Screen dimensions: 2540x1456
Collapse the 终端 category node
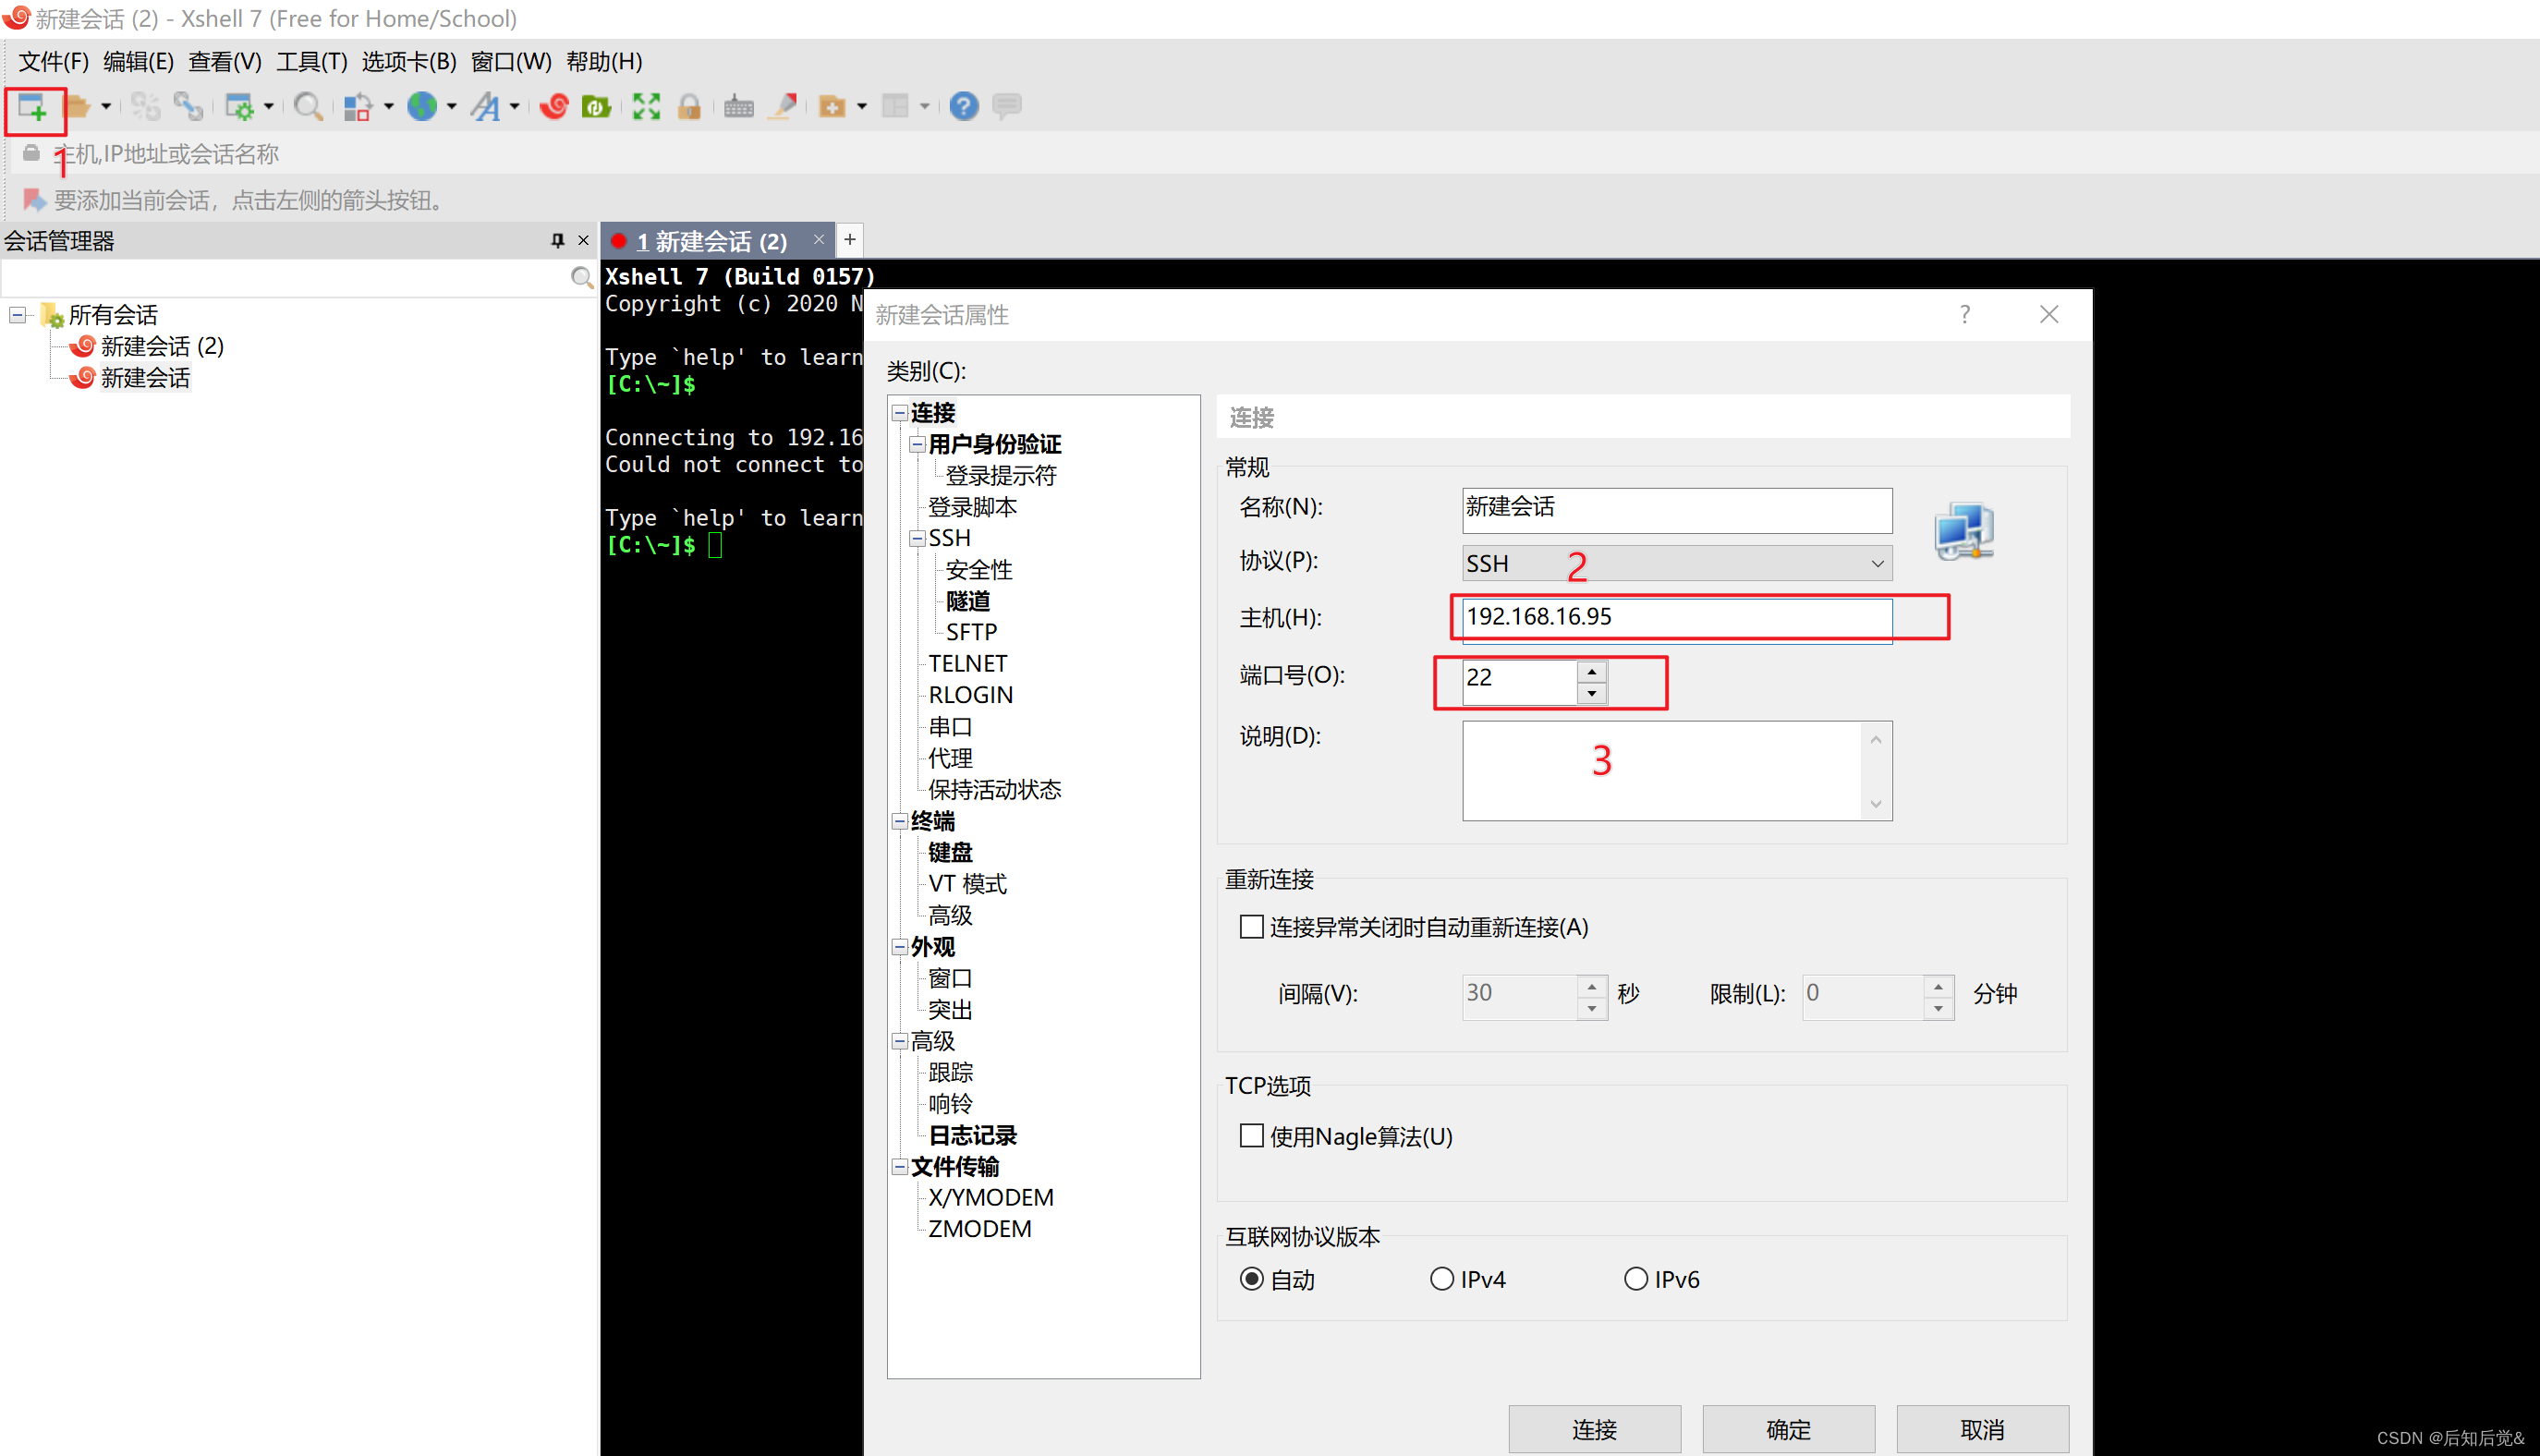tap(899, 821)
